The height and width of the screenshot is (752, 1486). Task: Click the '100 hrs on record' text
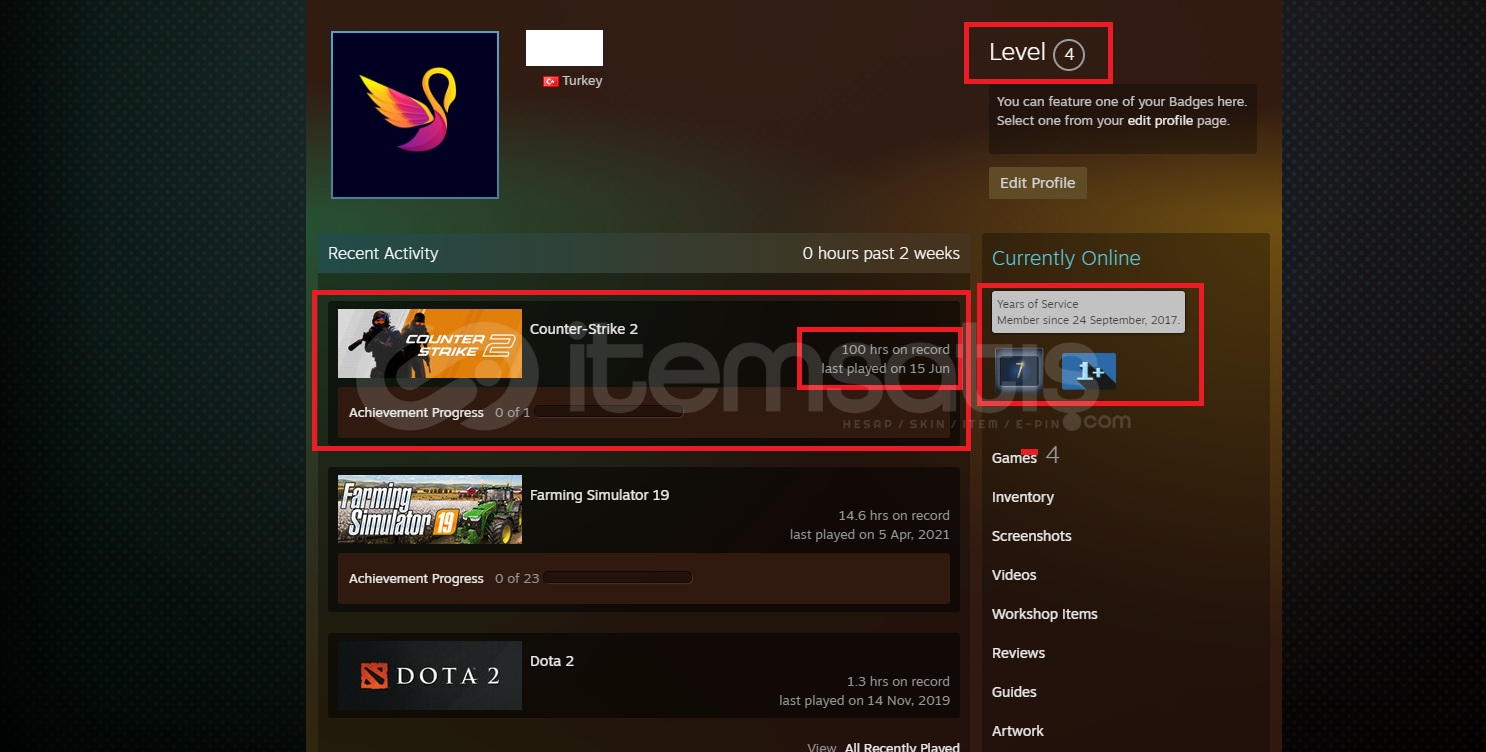tap(896, 350)
